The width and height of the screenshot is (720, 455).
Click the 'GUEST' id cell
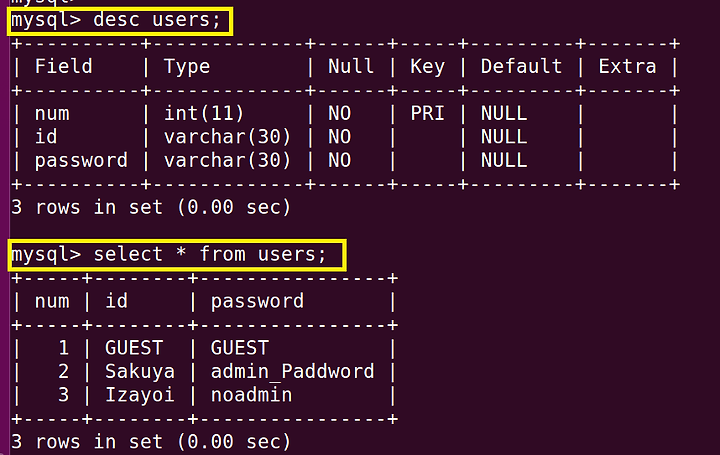point(134,348)
